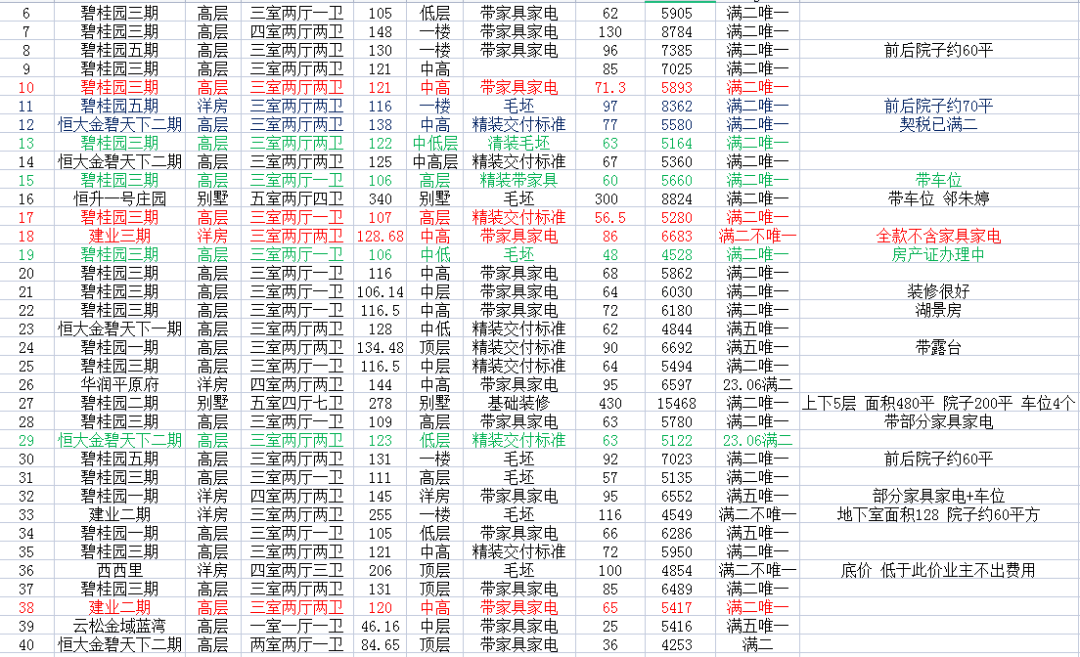The width and height of the screenshot is (1080, 657).
Task: Select the green note 带车位 in row 15
Action: click(939, 180)
